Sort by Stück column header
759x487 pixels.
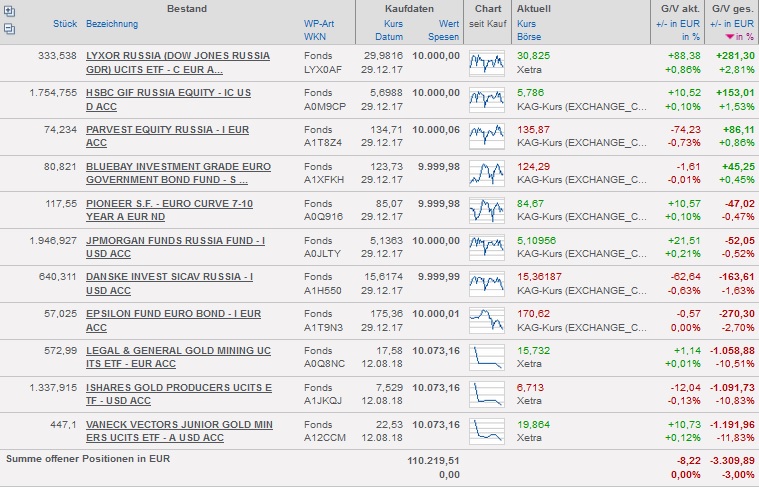[x=65, y=24]
